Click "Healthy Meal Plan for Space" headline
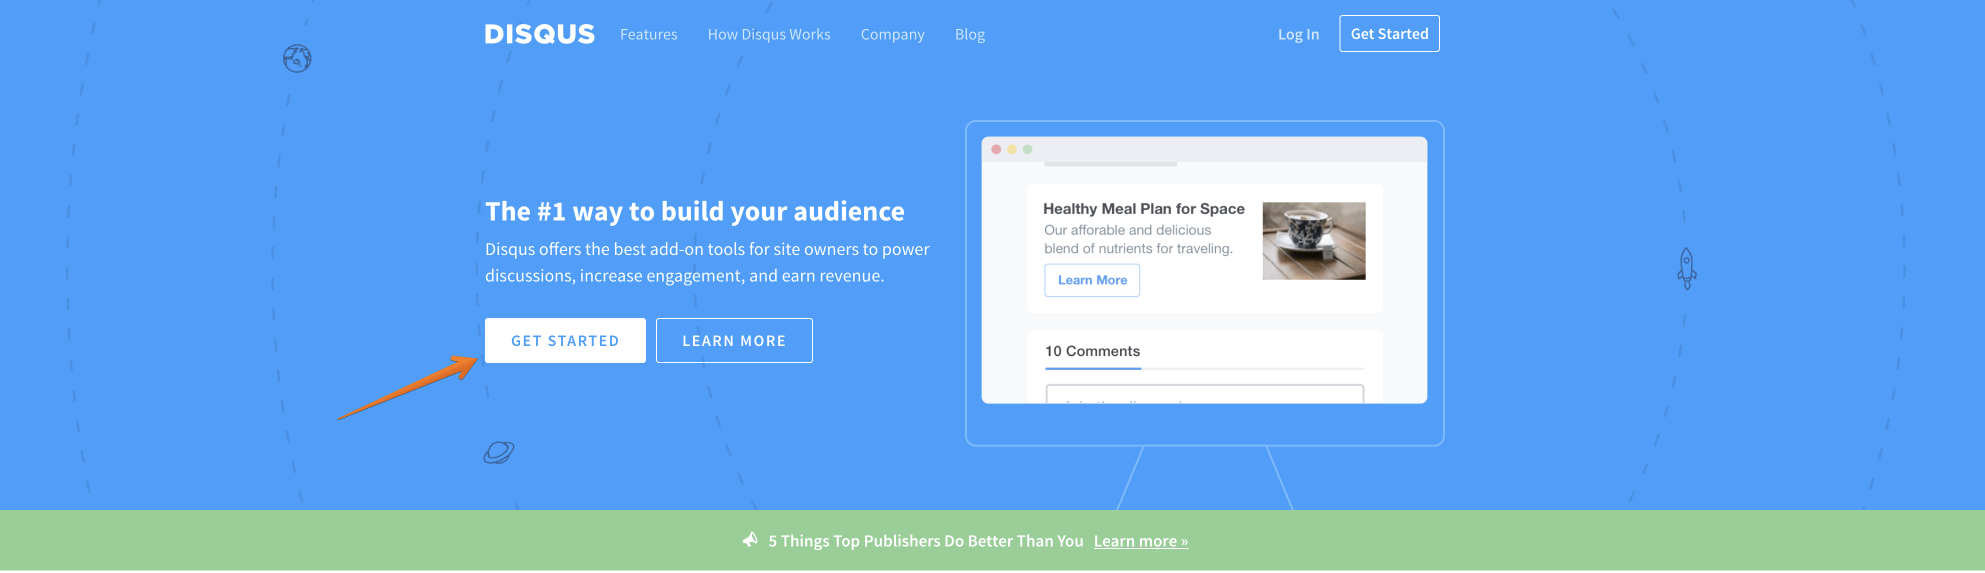The height and width of the screenshot is (573, 1985). click(1143, 209)
